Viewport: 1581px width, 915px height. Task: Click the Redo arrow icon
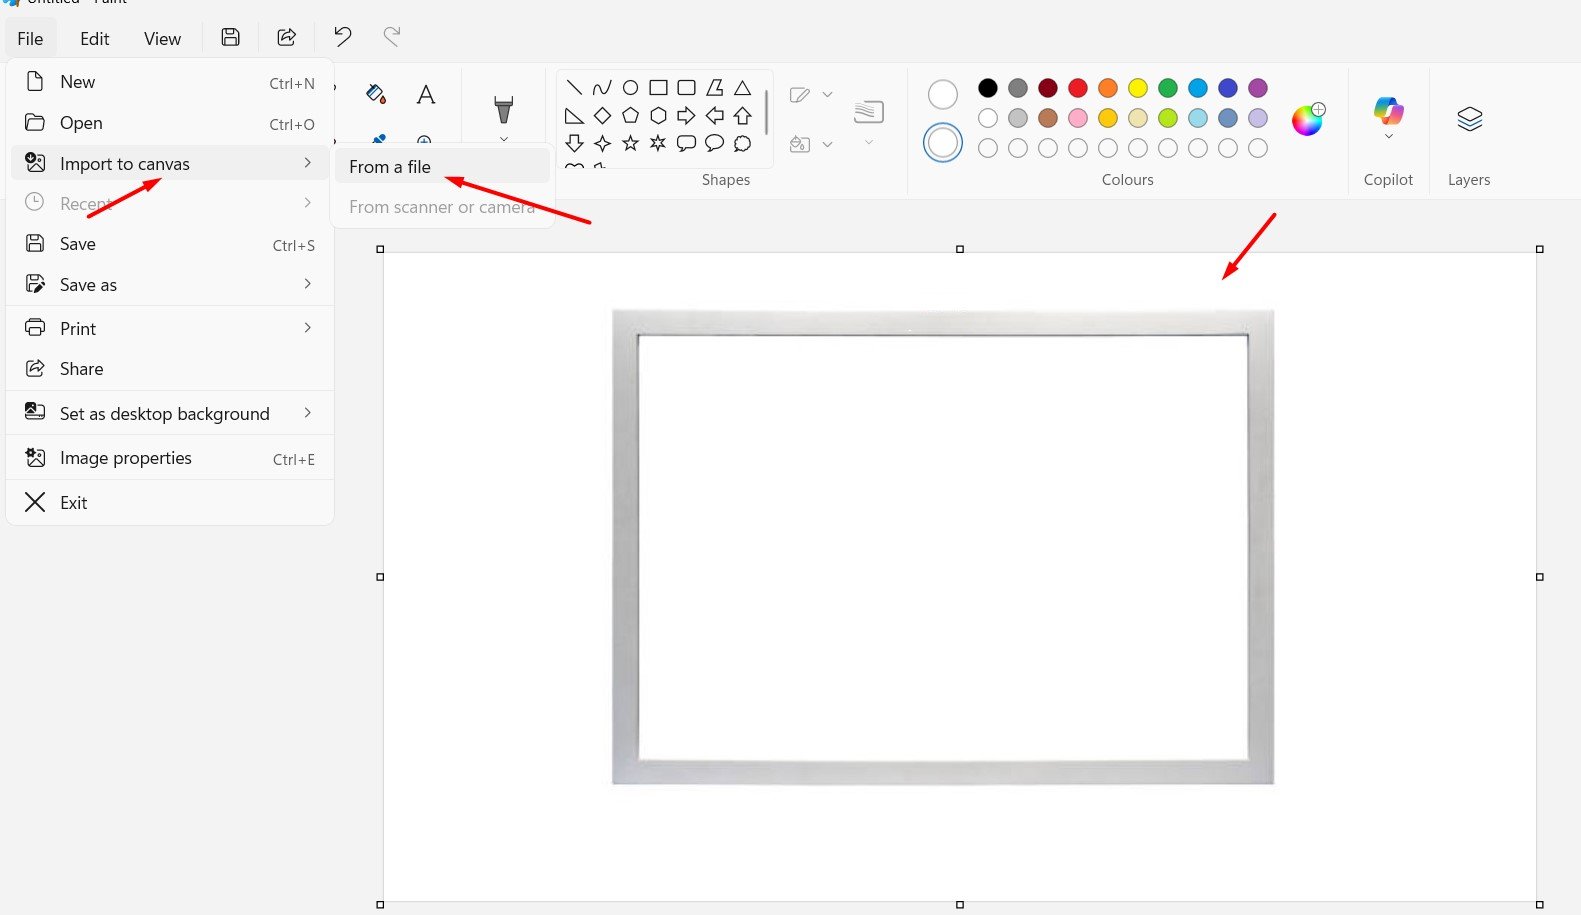[x=392, y=37]
